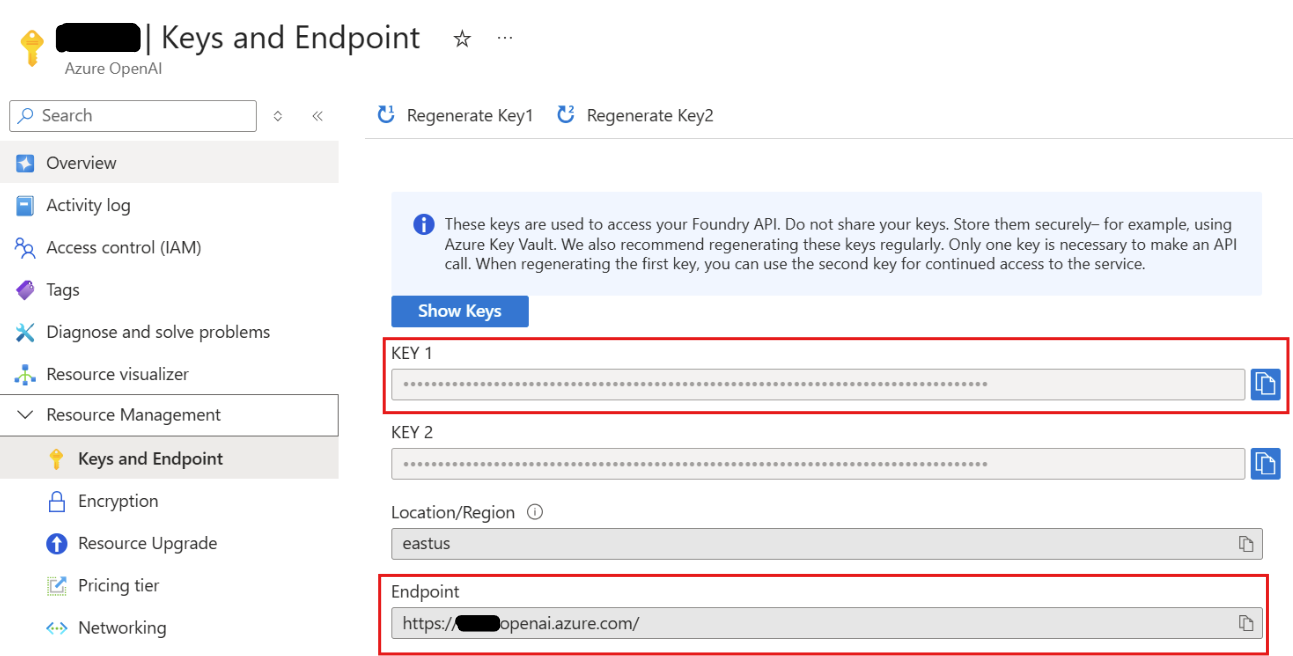The image size is (1293, 656).
Task: Regenerate Key2
Action: [x=635, y=116]
